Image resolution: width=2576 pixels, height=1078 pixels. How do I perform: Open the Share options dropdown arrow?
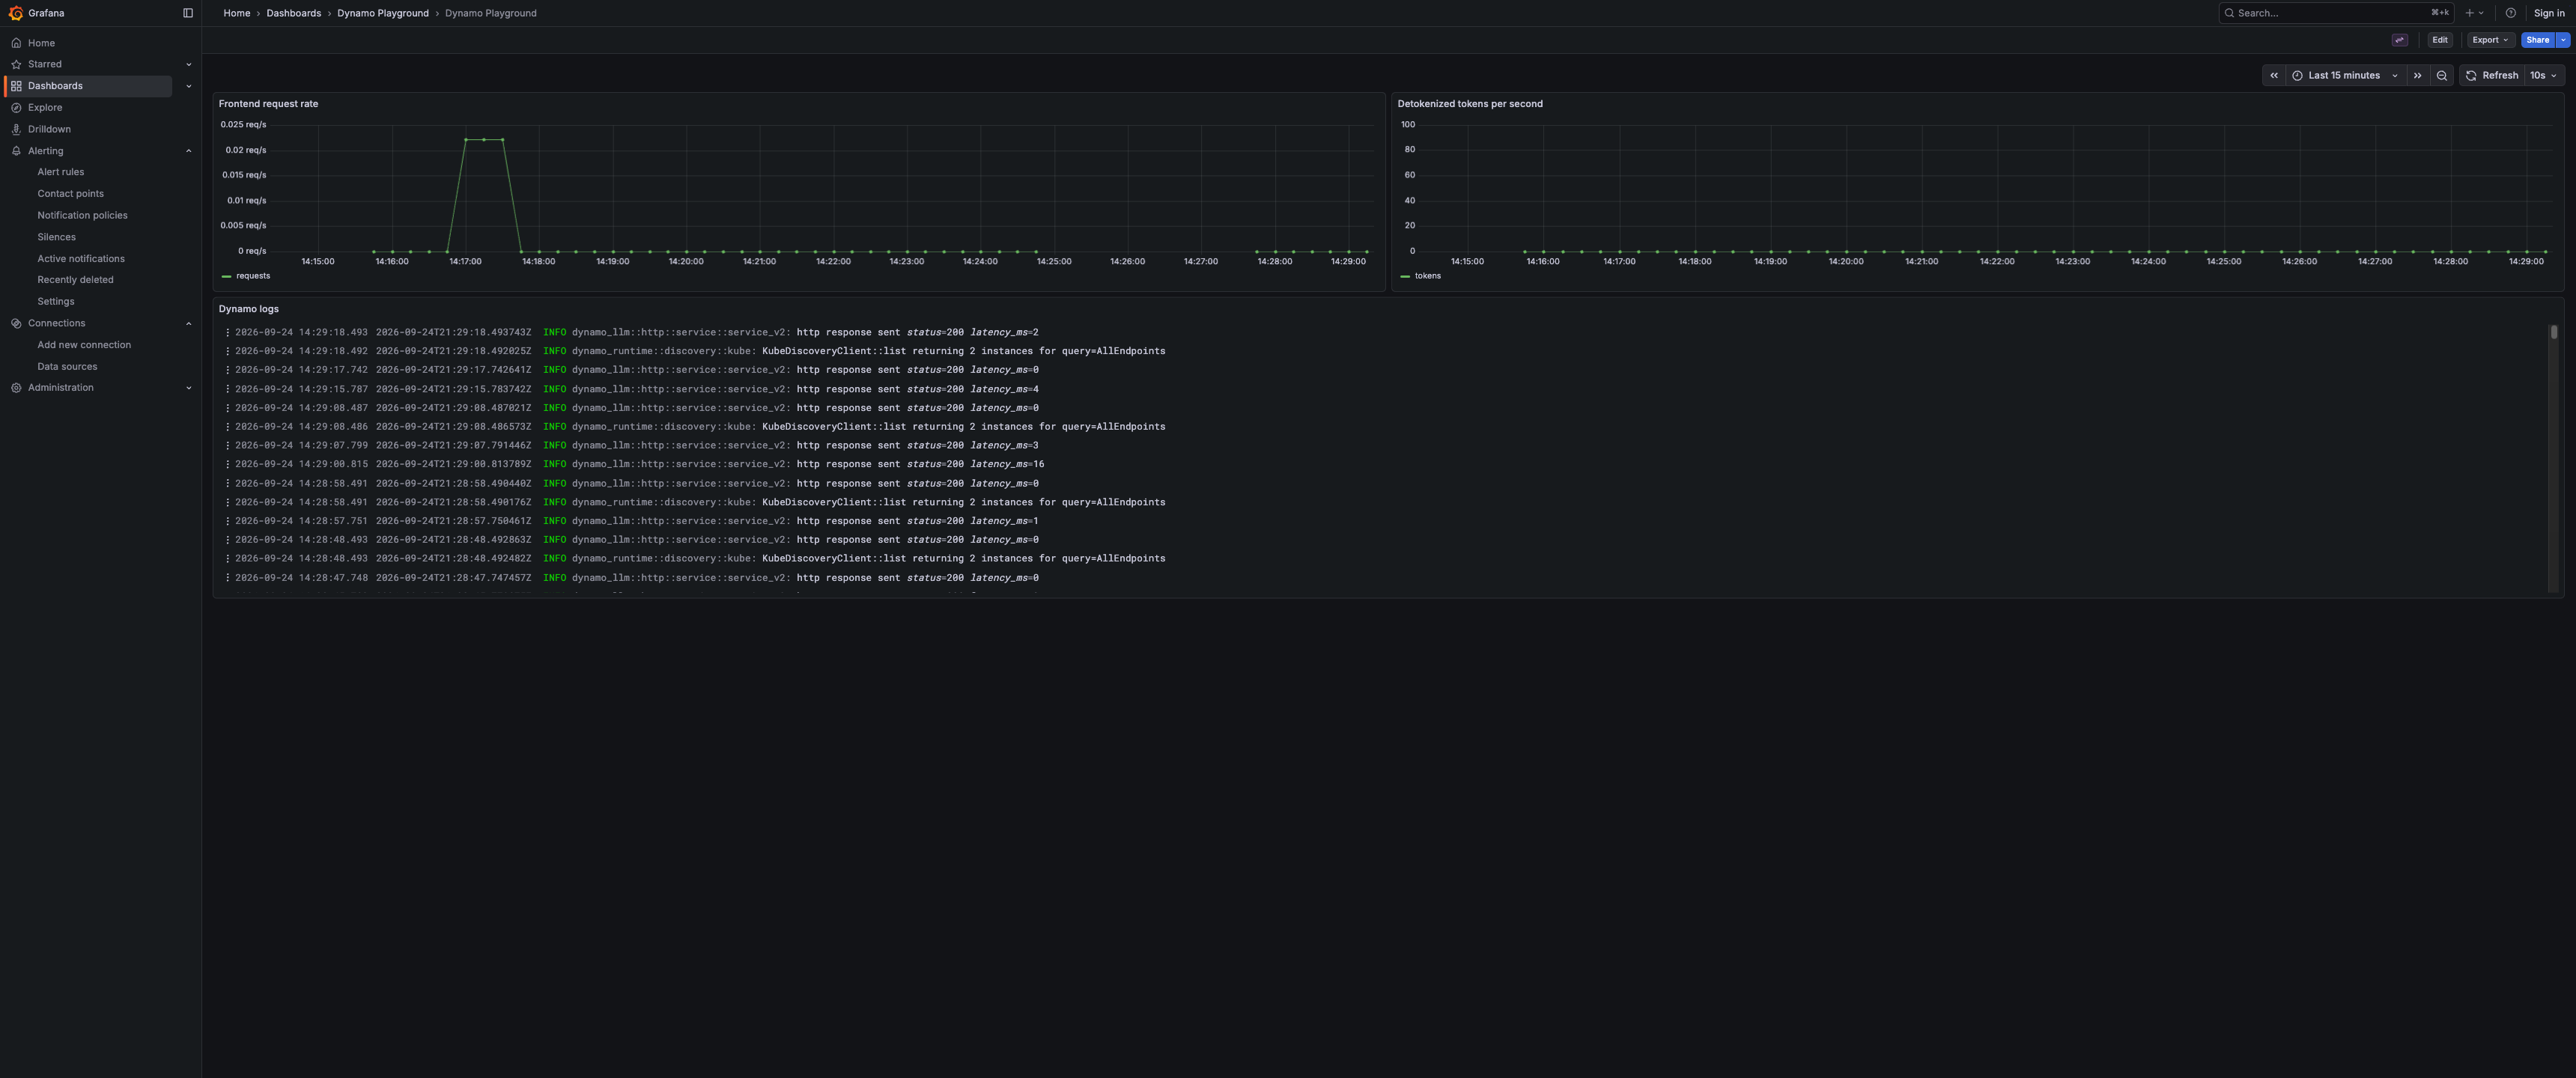[x=2563, y=40]
